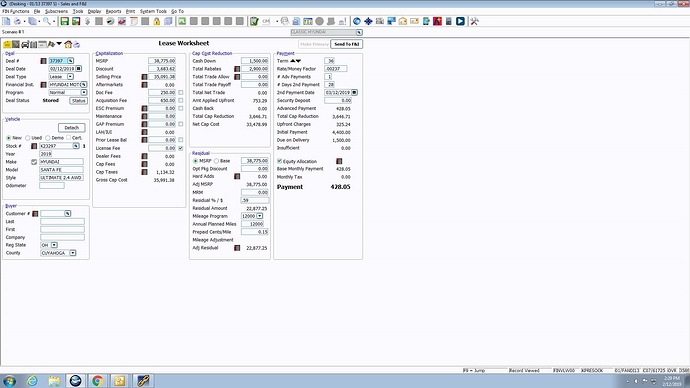Click the Detach button

(x=72, y=128)
